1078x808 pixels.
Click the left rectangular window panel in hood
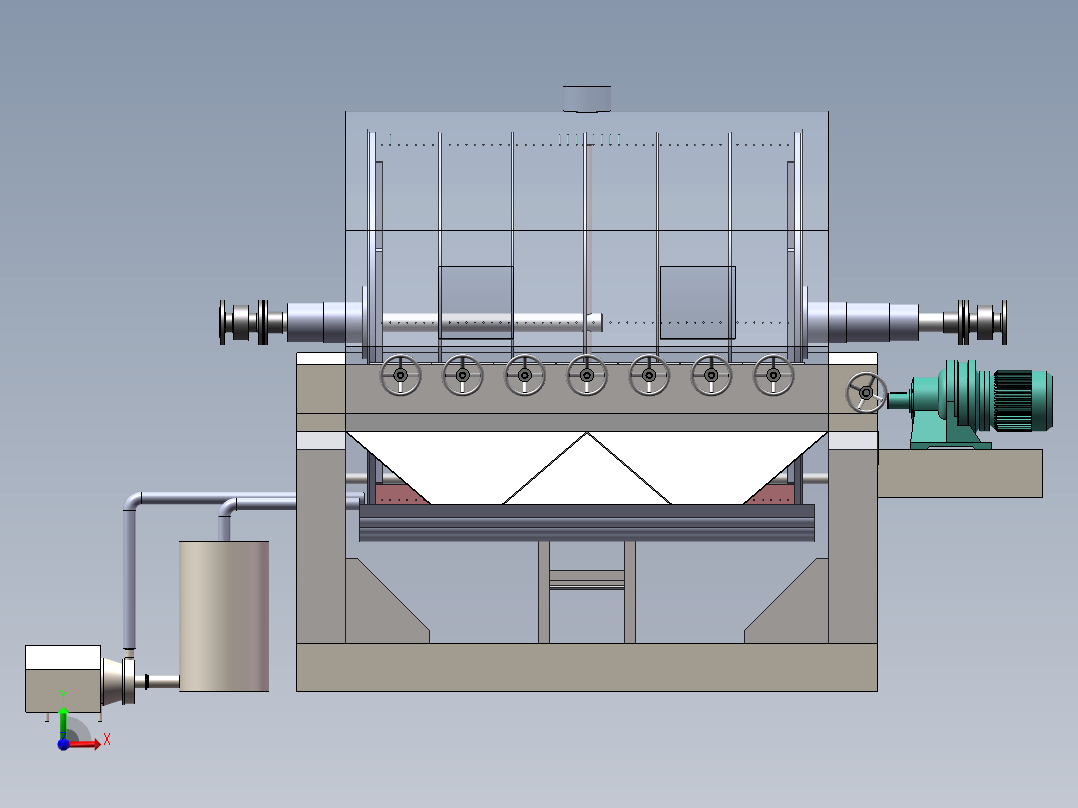click(x=476, y=303)
